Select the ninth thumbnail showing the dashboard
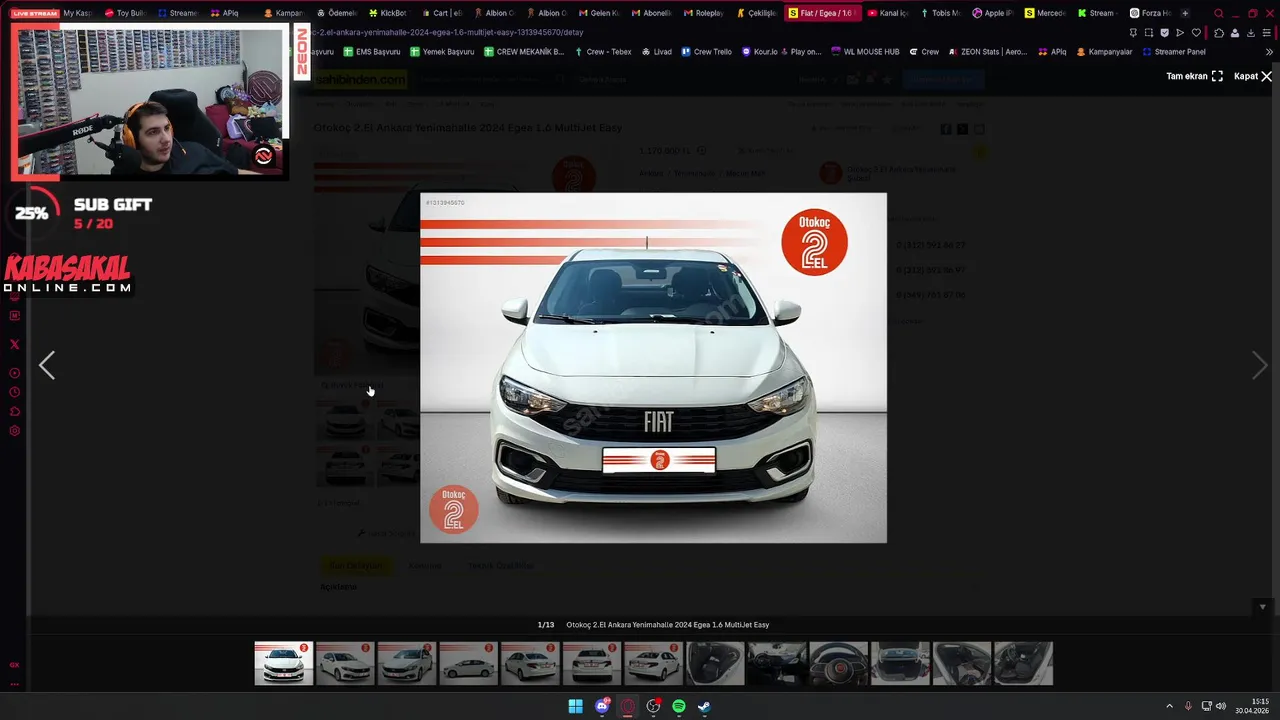 click(x=776, y=663)
